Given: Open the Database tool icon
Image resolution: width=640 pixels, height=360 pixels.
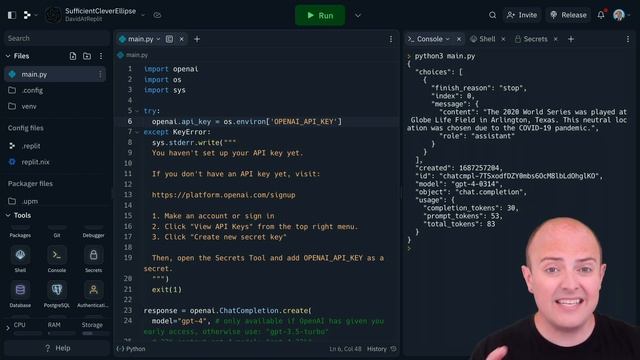Looking at the screenshot, I should coord(20,290).
